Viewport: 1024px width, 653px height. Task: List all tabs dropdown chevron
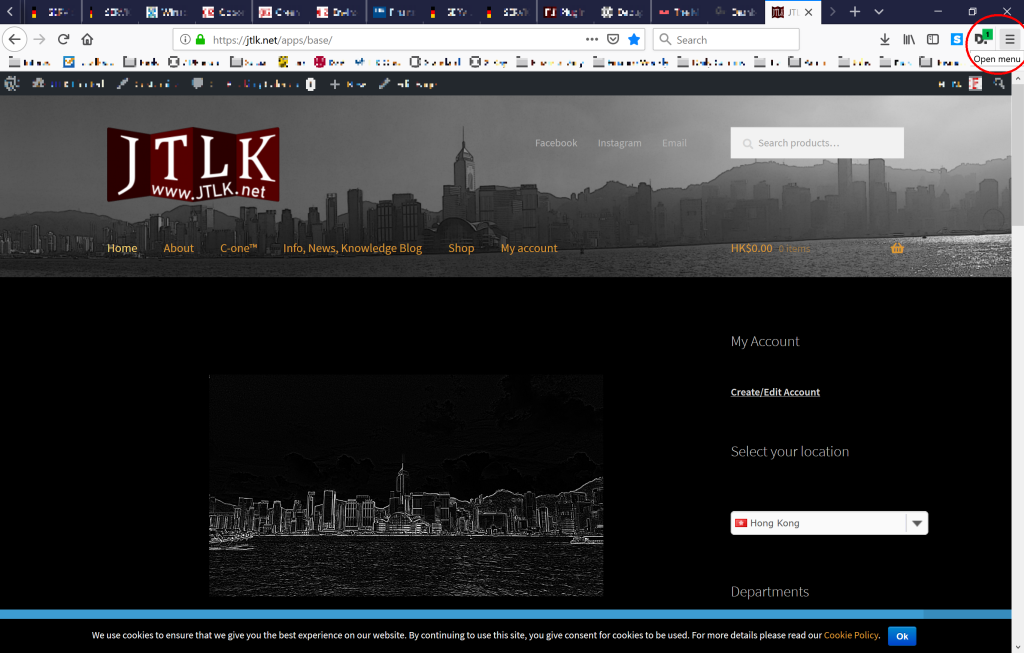pos(879,12)
